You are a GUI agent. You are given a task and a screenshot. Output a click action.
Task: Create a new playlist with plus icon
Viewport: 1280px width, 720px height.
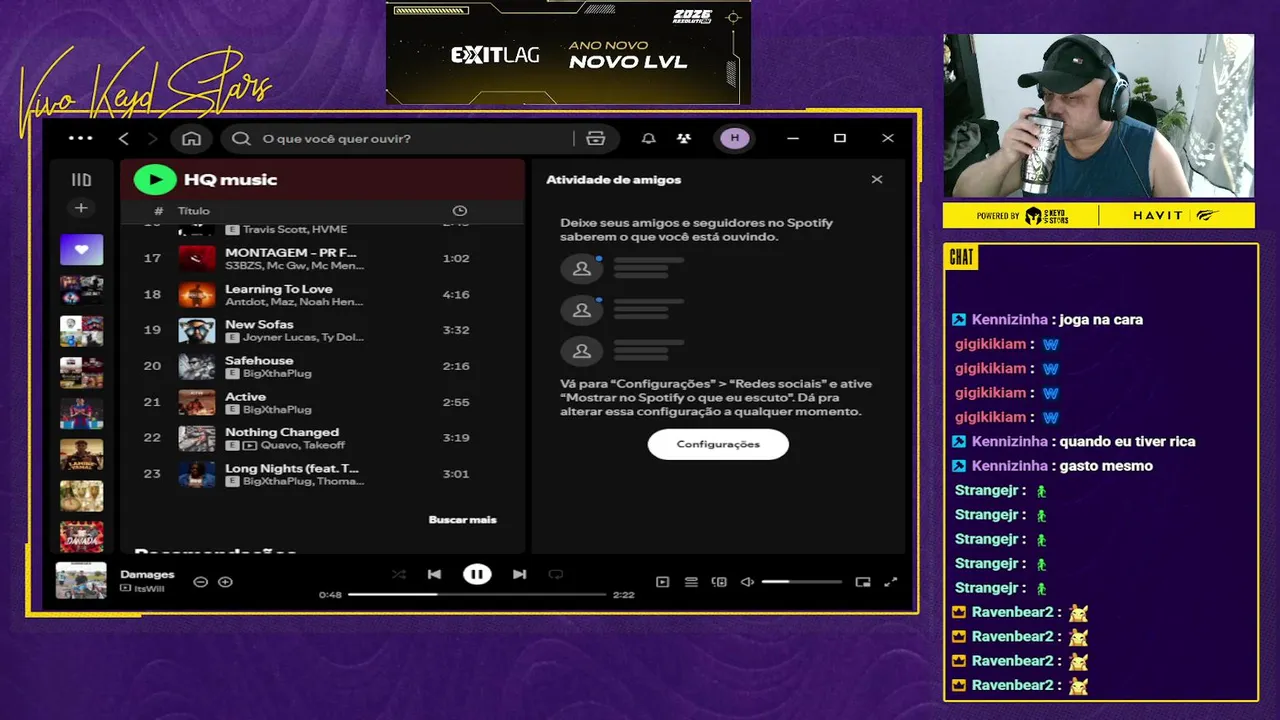tap(81, 208)
